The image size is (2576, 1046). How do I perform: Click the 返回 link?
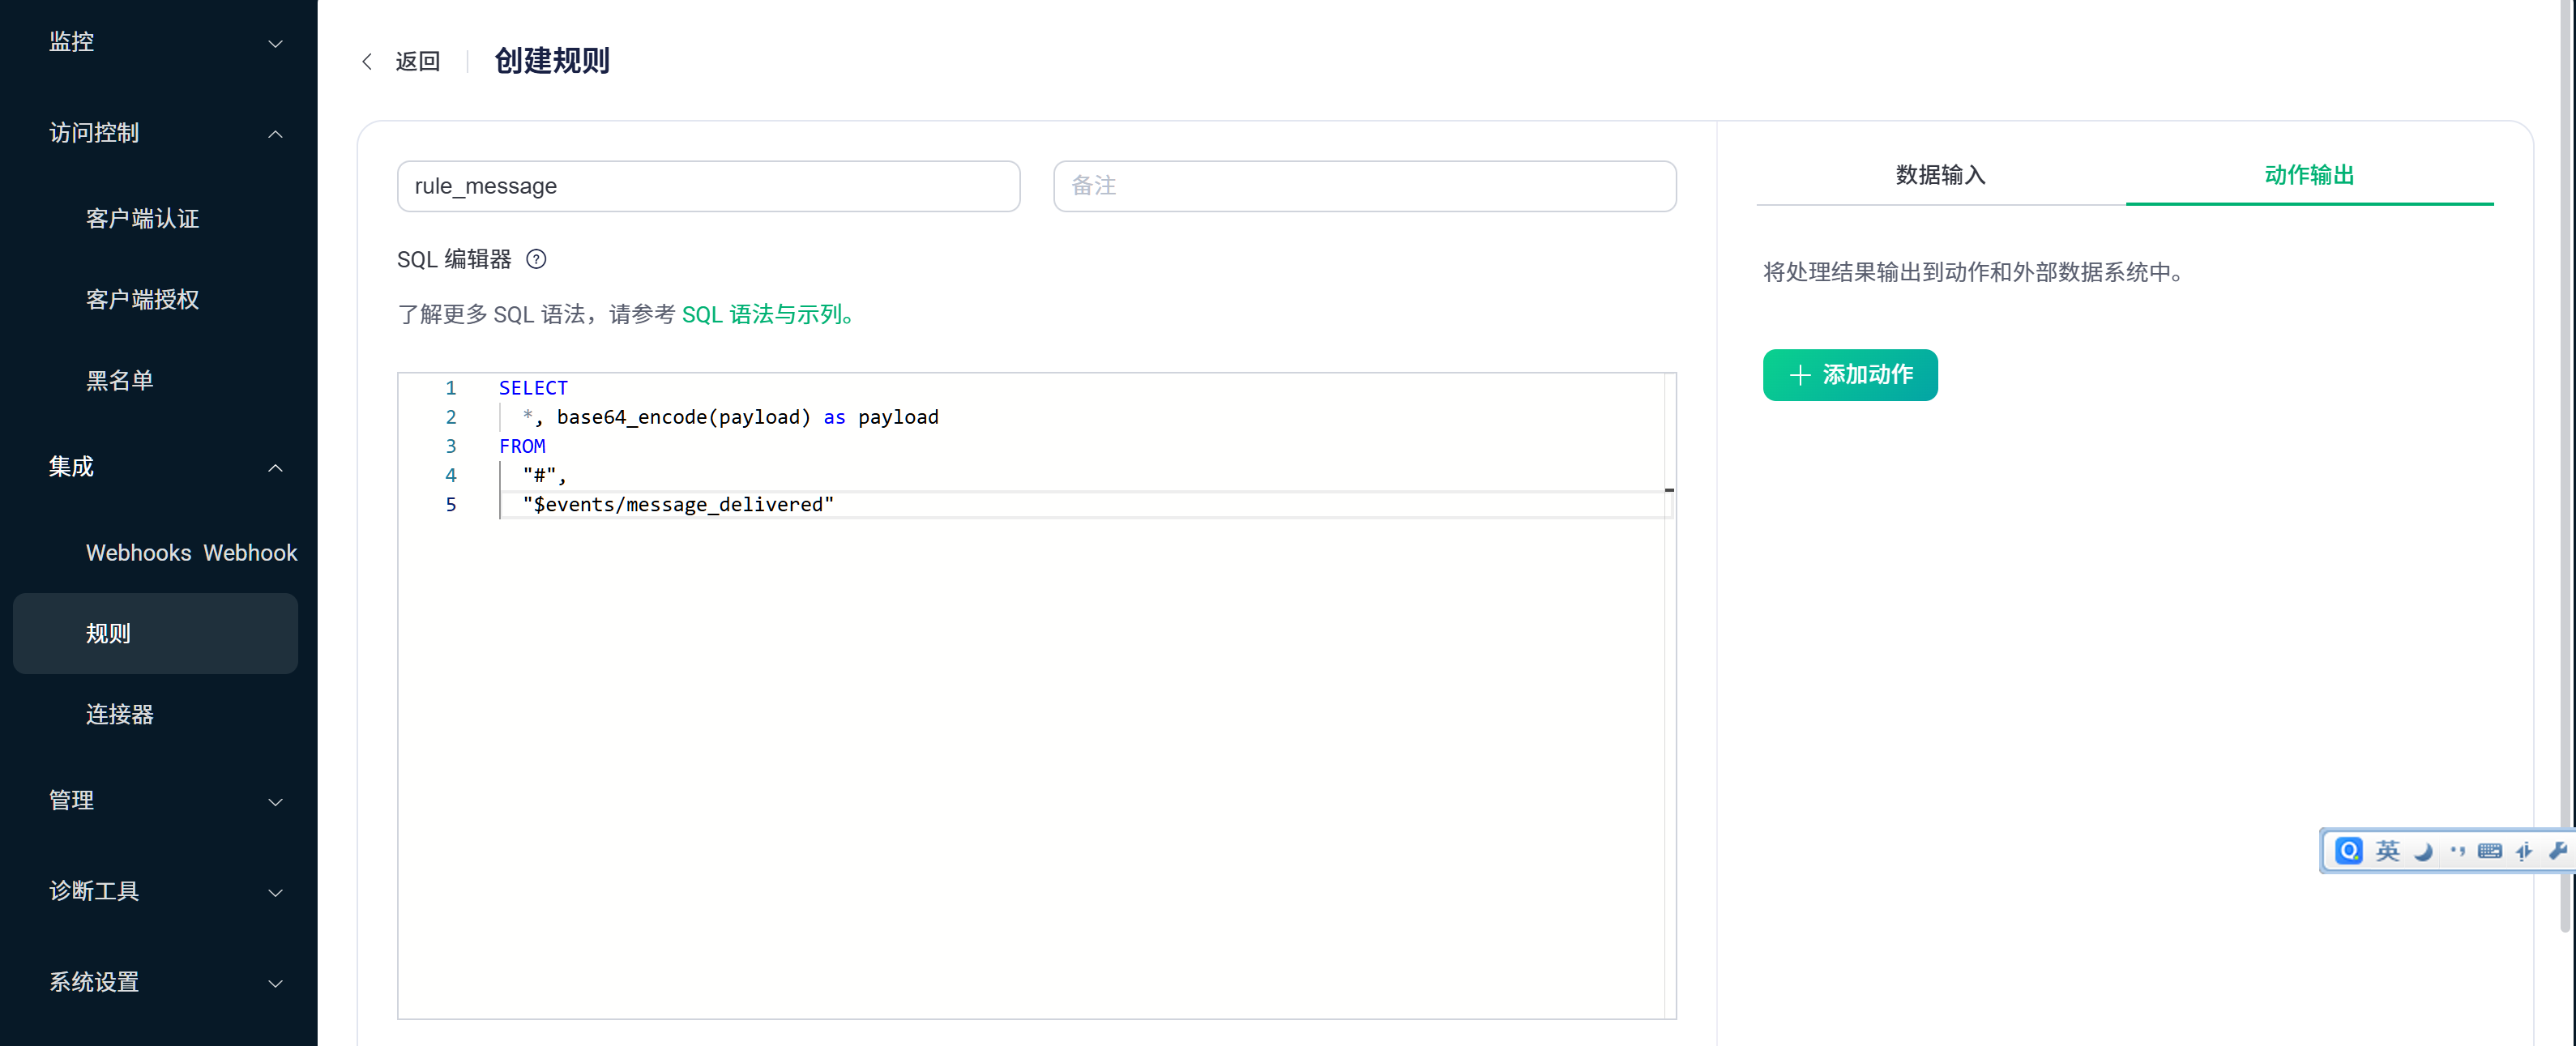417,62
